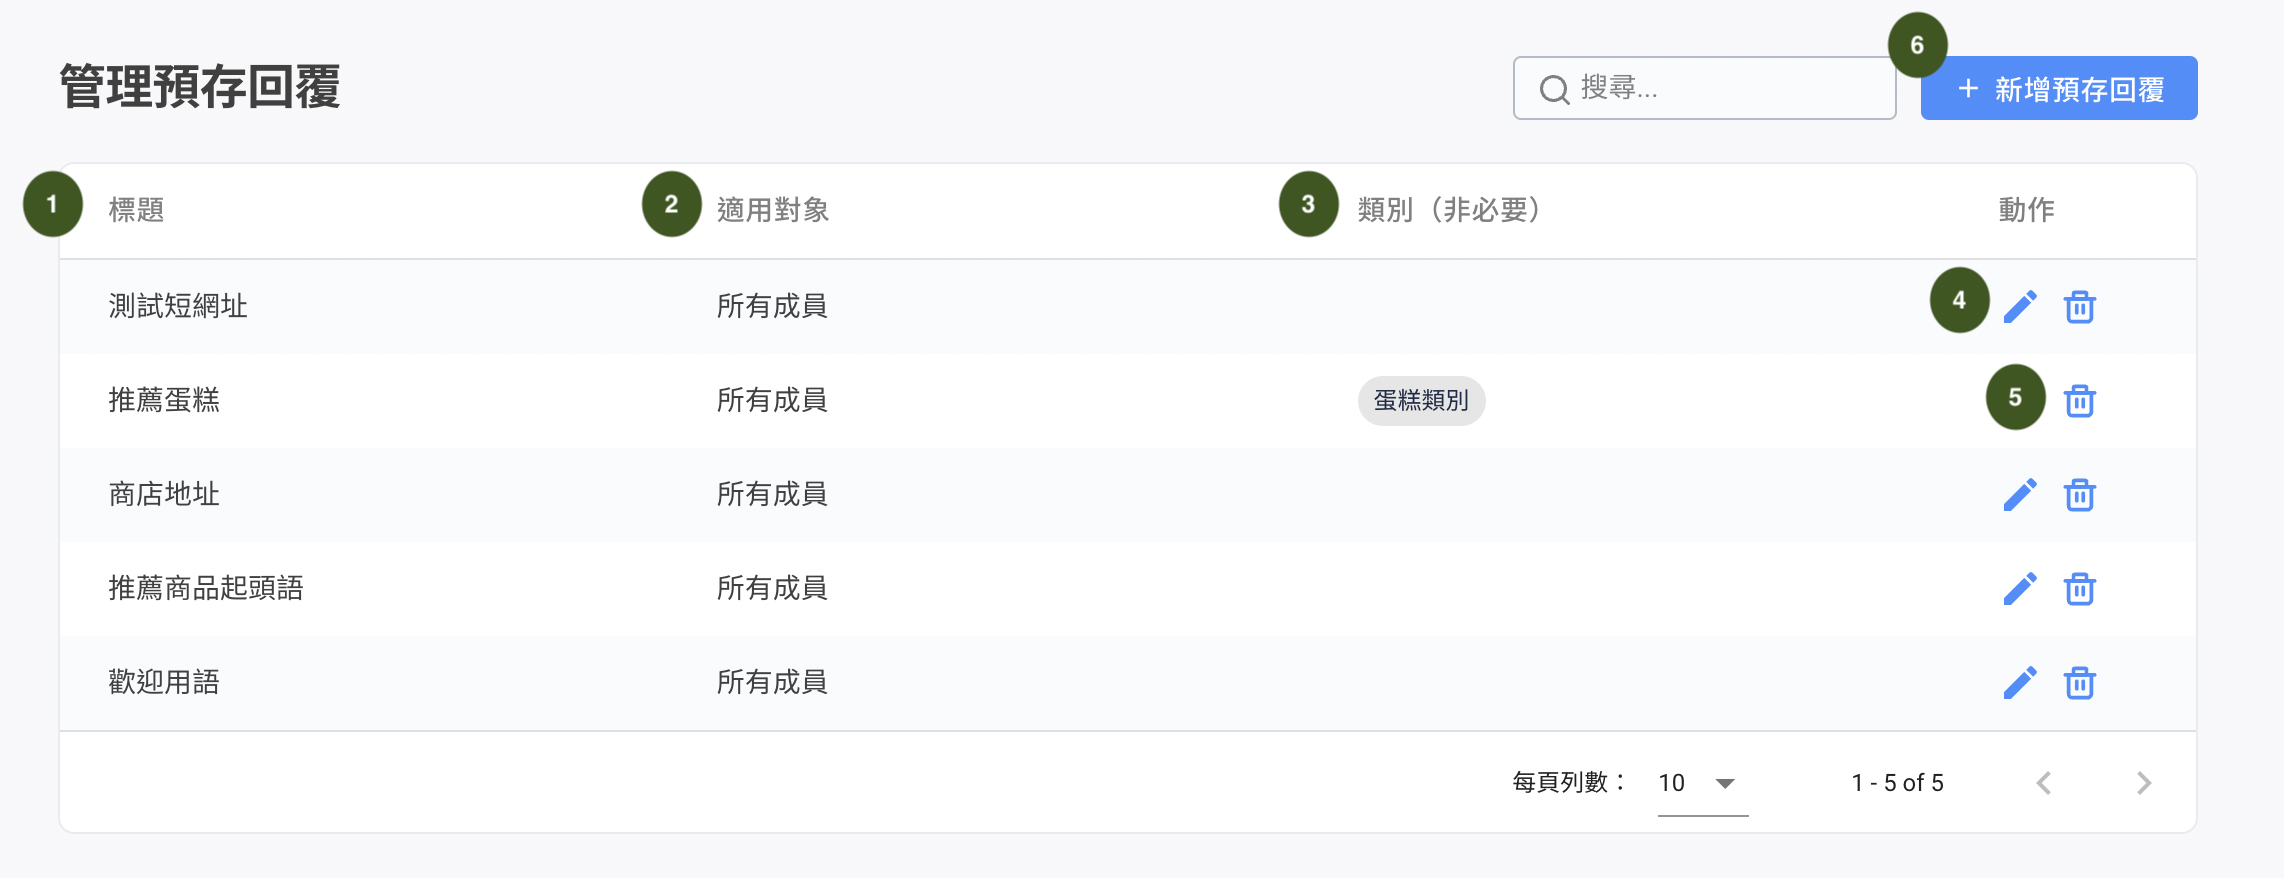Edit the 歡迎用語 reply
This screenshot has height=878, width=2284.
point(2020,683)
